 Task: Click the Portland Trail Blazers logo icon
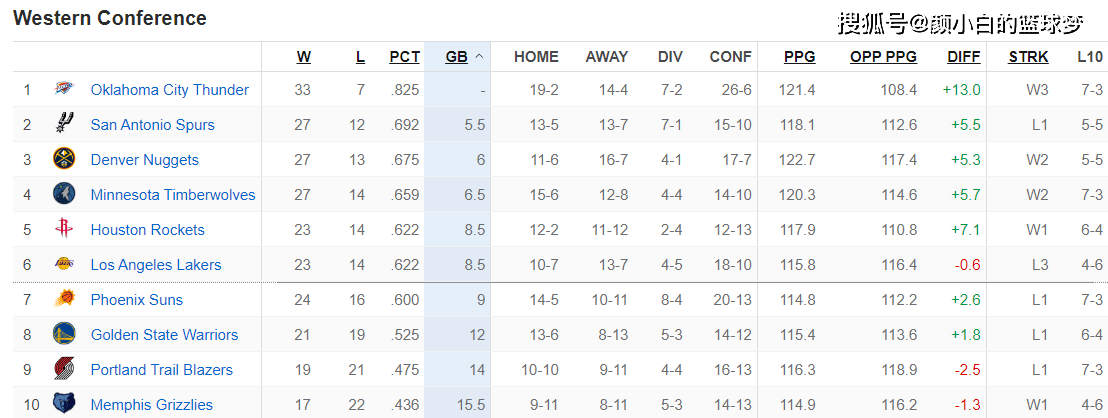click(x=64, y=370)
